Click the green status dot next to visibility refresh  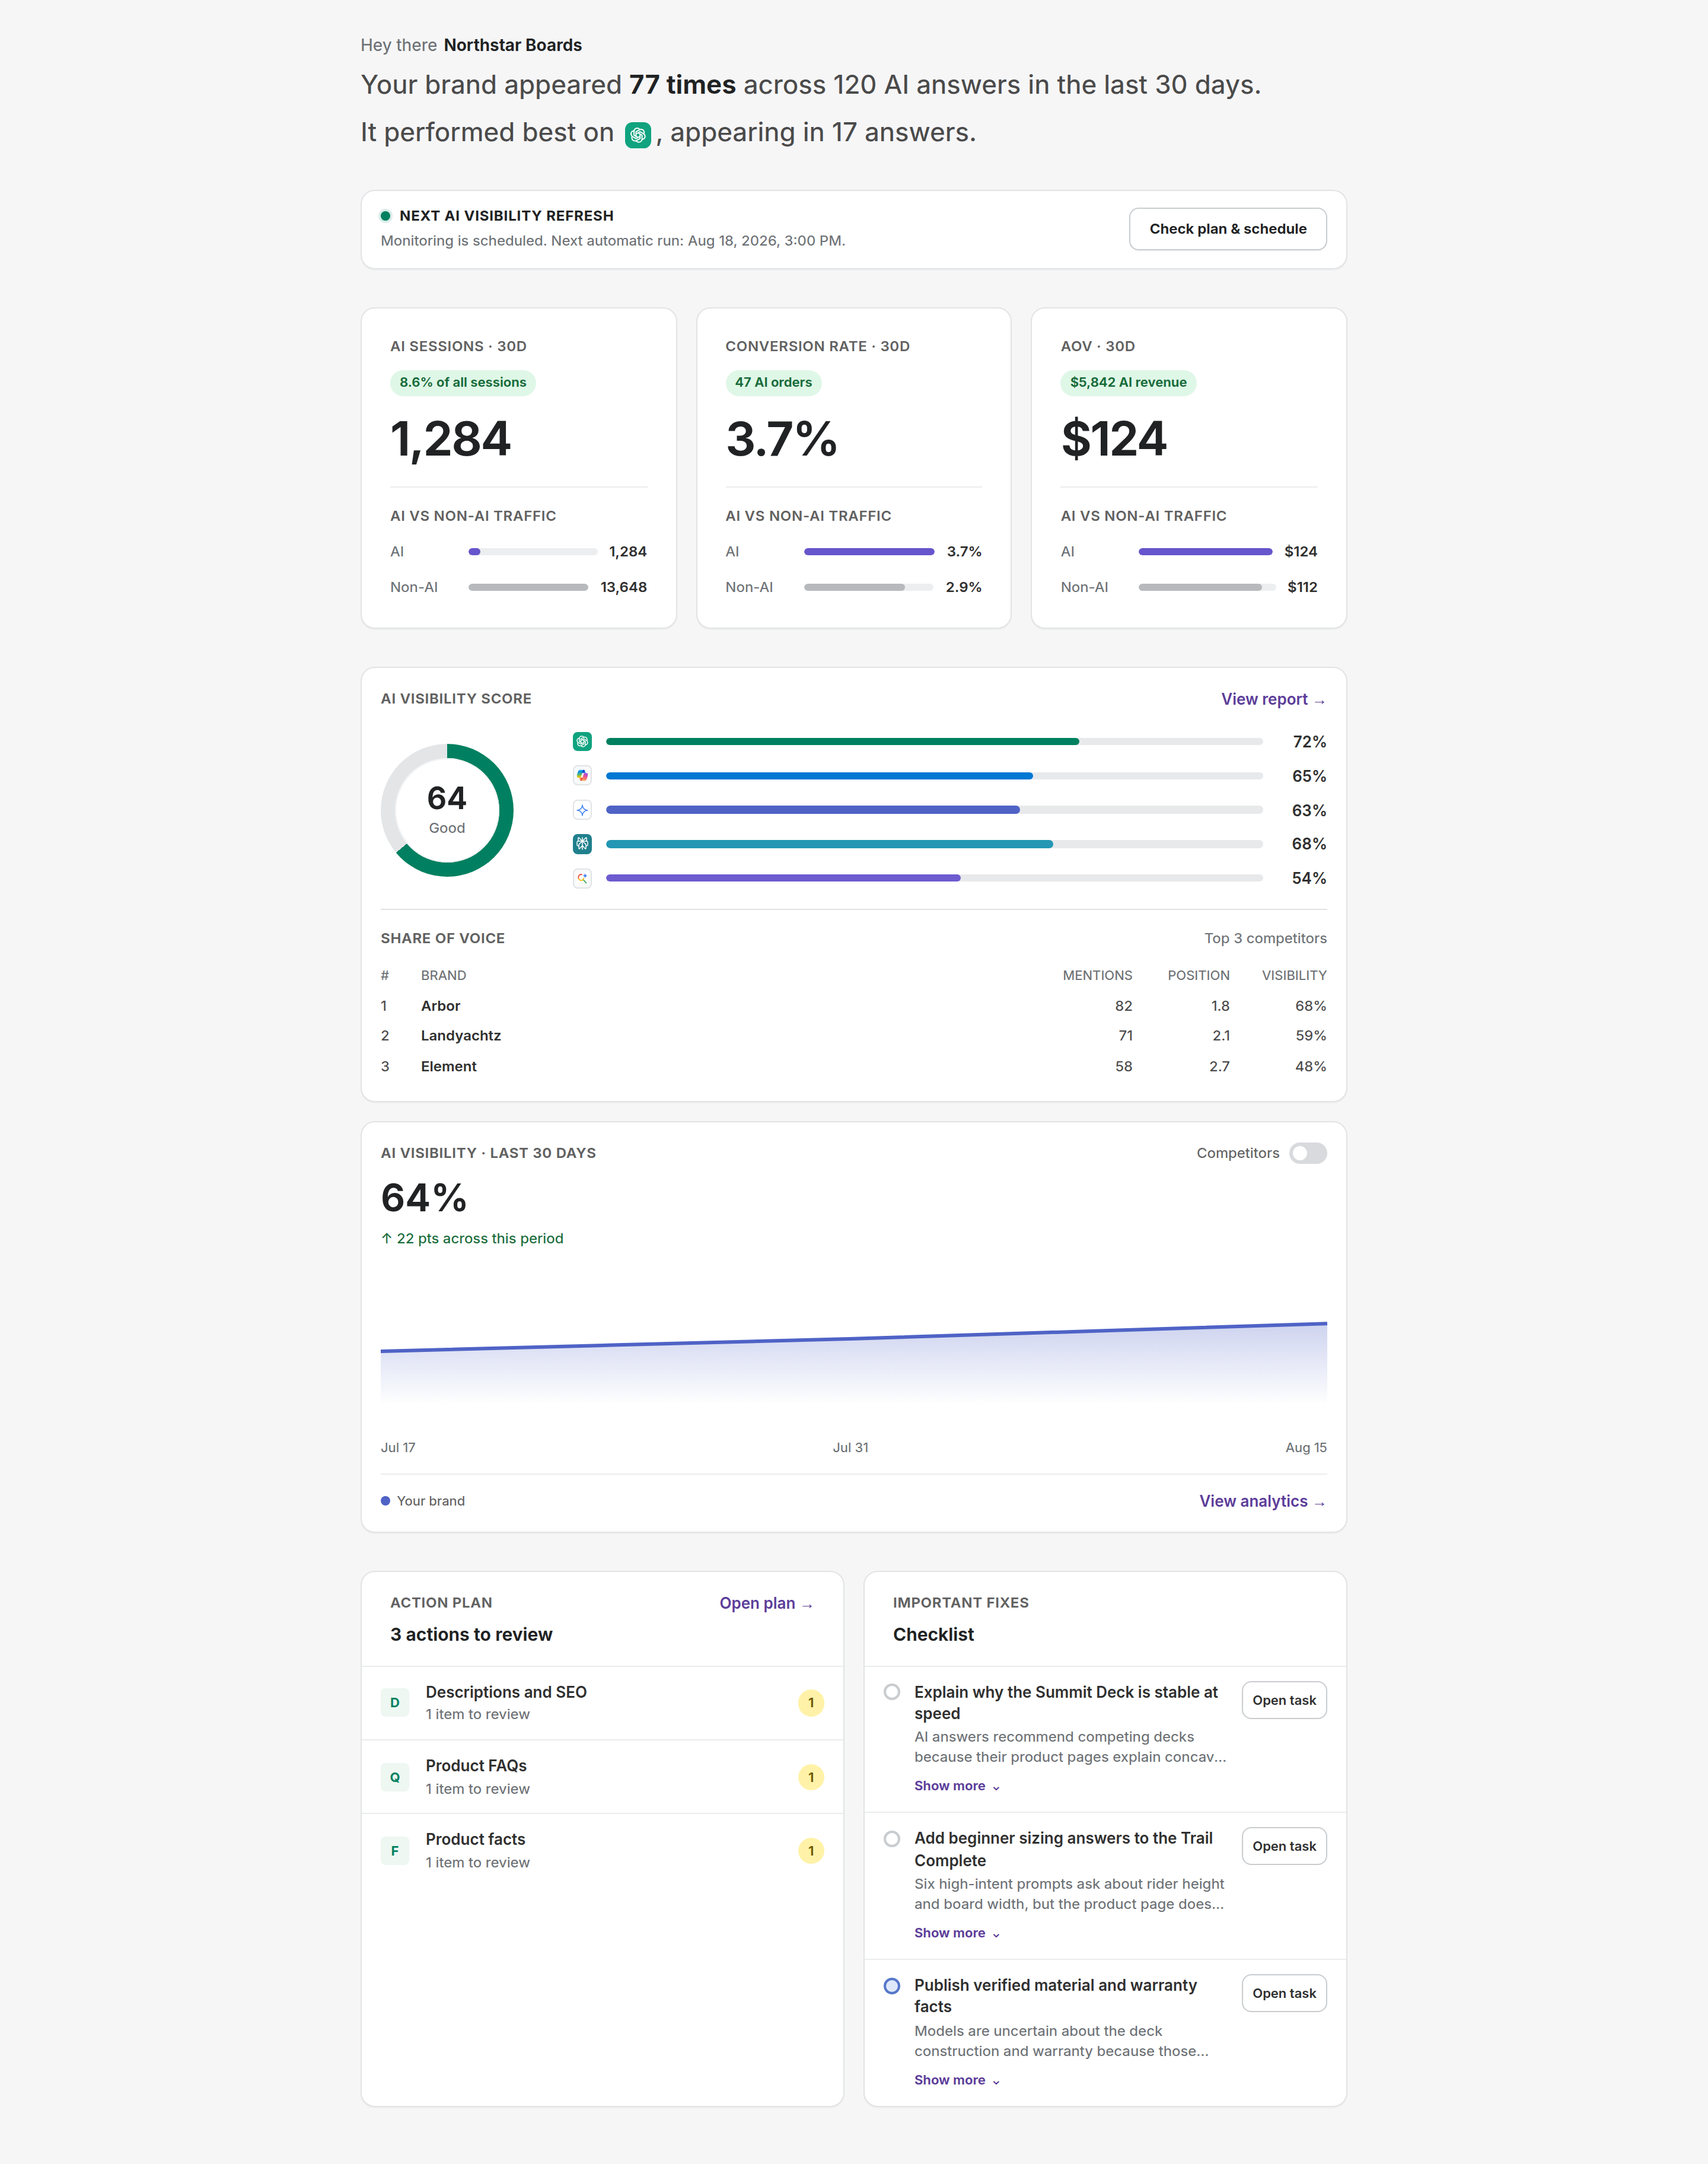coord(385,216)
